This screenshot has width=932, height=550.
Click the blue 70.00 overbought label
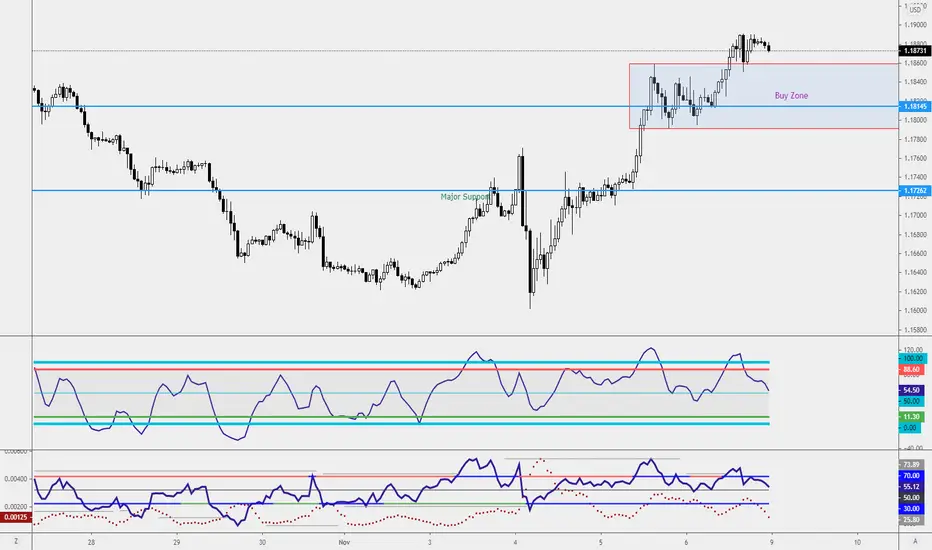[x=912, y=476]
